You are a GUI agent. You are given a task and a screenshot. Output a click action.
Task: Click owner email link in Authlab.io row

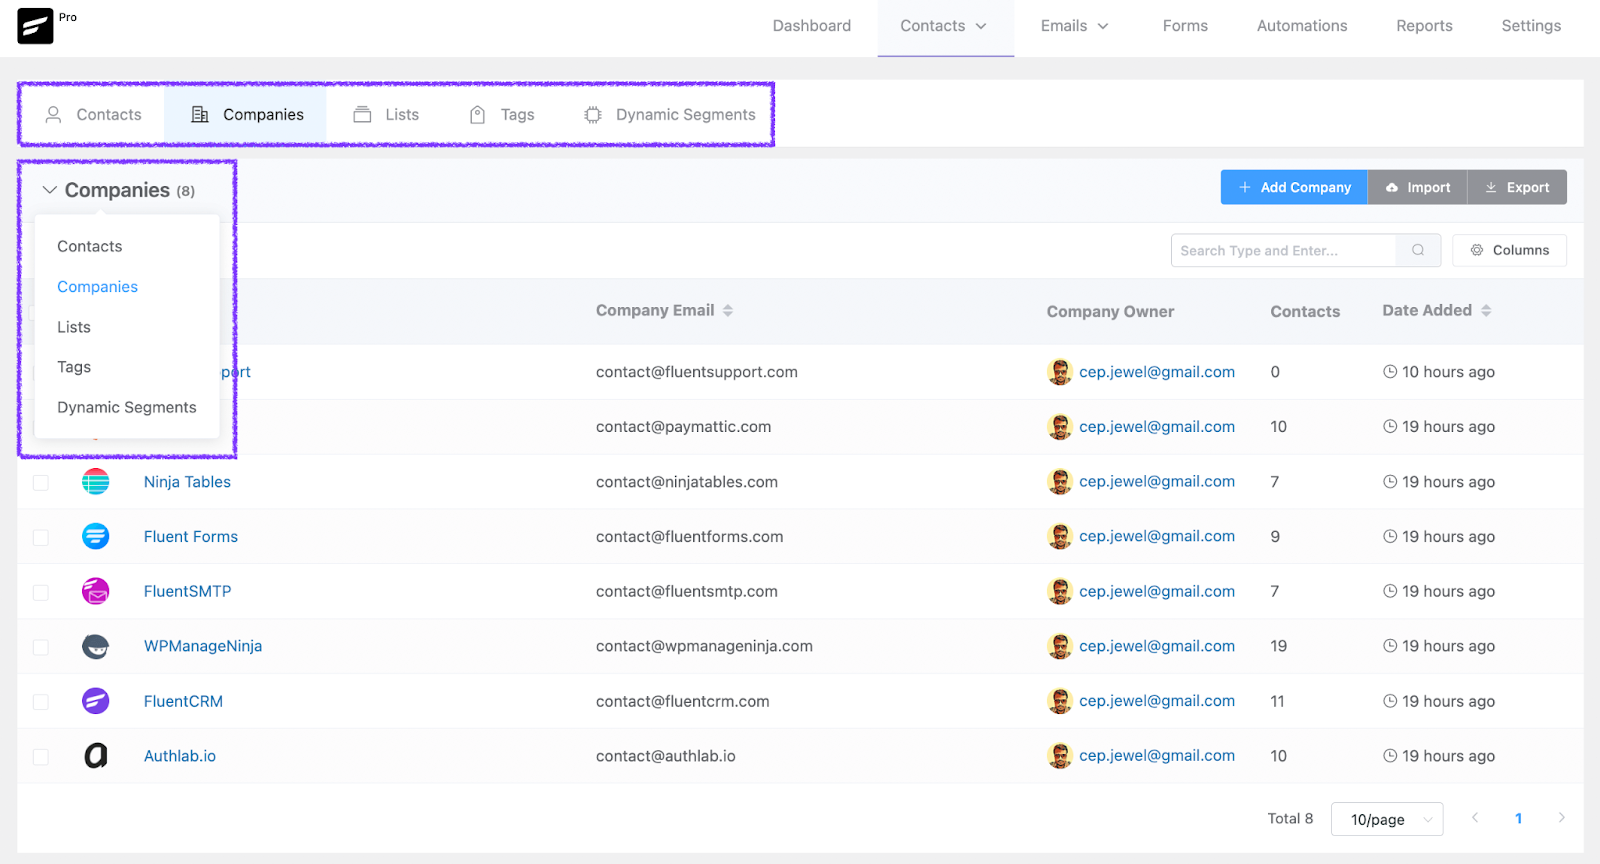1157,756
